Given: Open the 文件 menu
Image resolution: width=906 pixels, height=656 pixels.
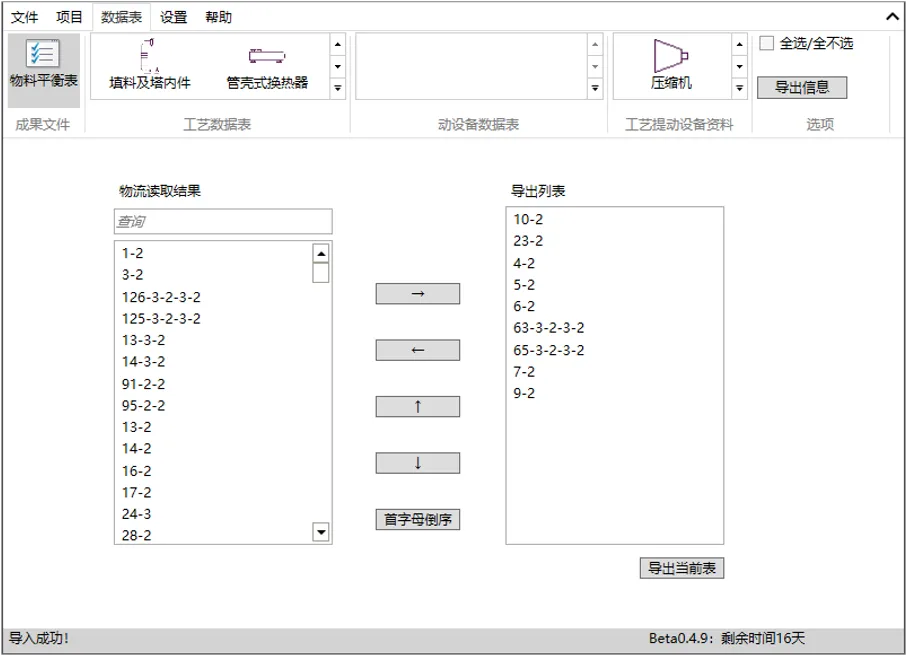Looking at the screenshot, I should (25, 17).
